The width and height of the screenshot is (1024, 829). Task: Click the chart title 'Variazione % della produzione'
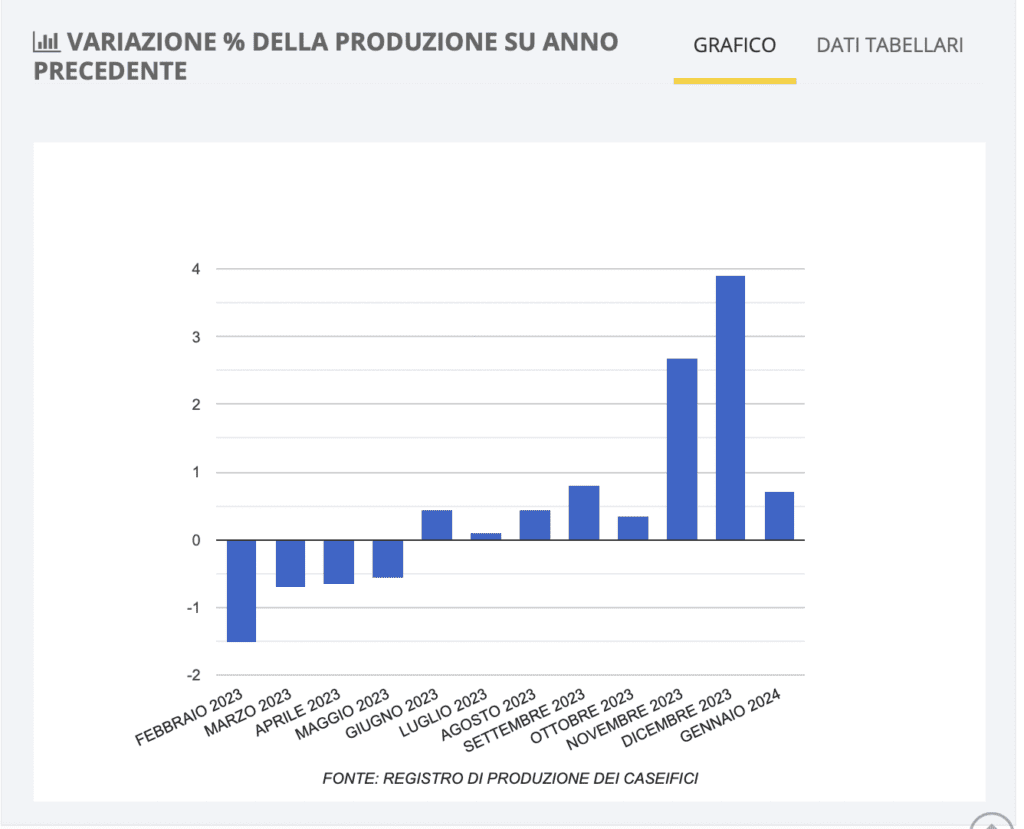point(325,56)
